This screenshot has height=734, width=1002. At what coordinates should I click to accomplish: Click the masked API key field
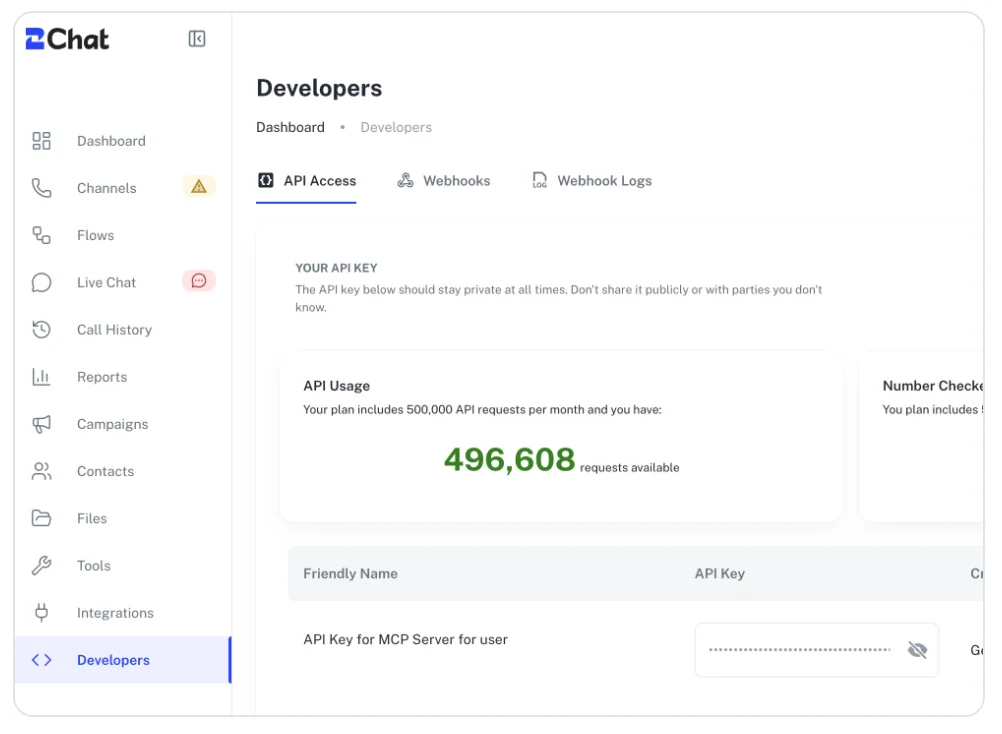pos(817,650)
